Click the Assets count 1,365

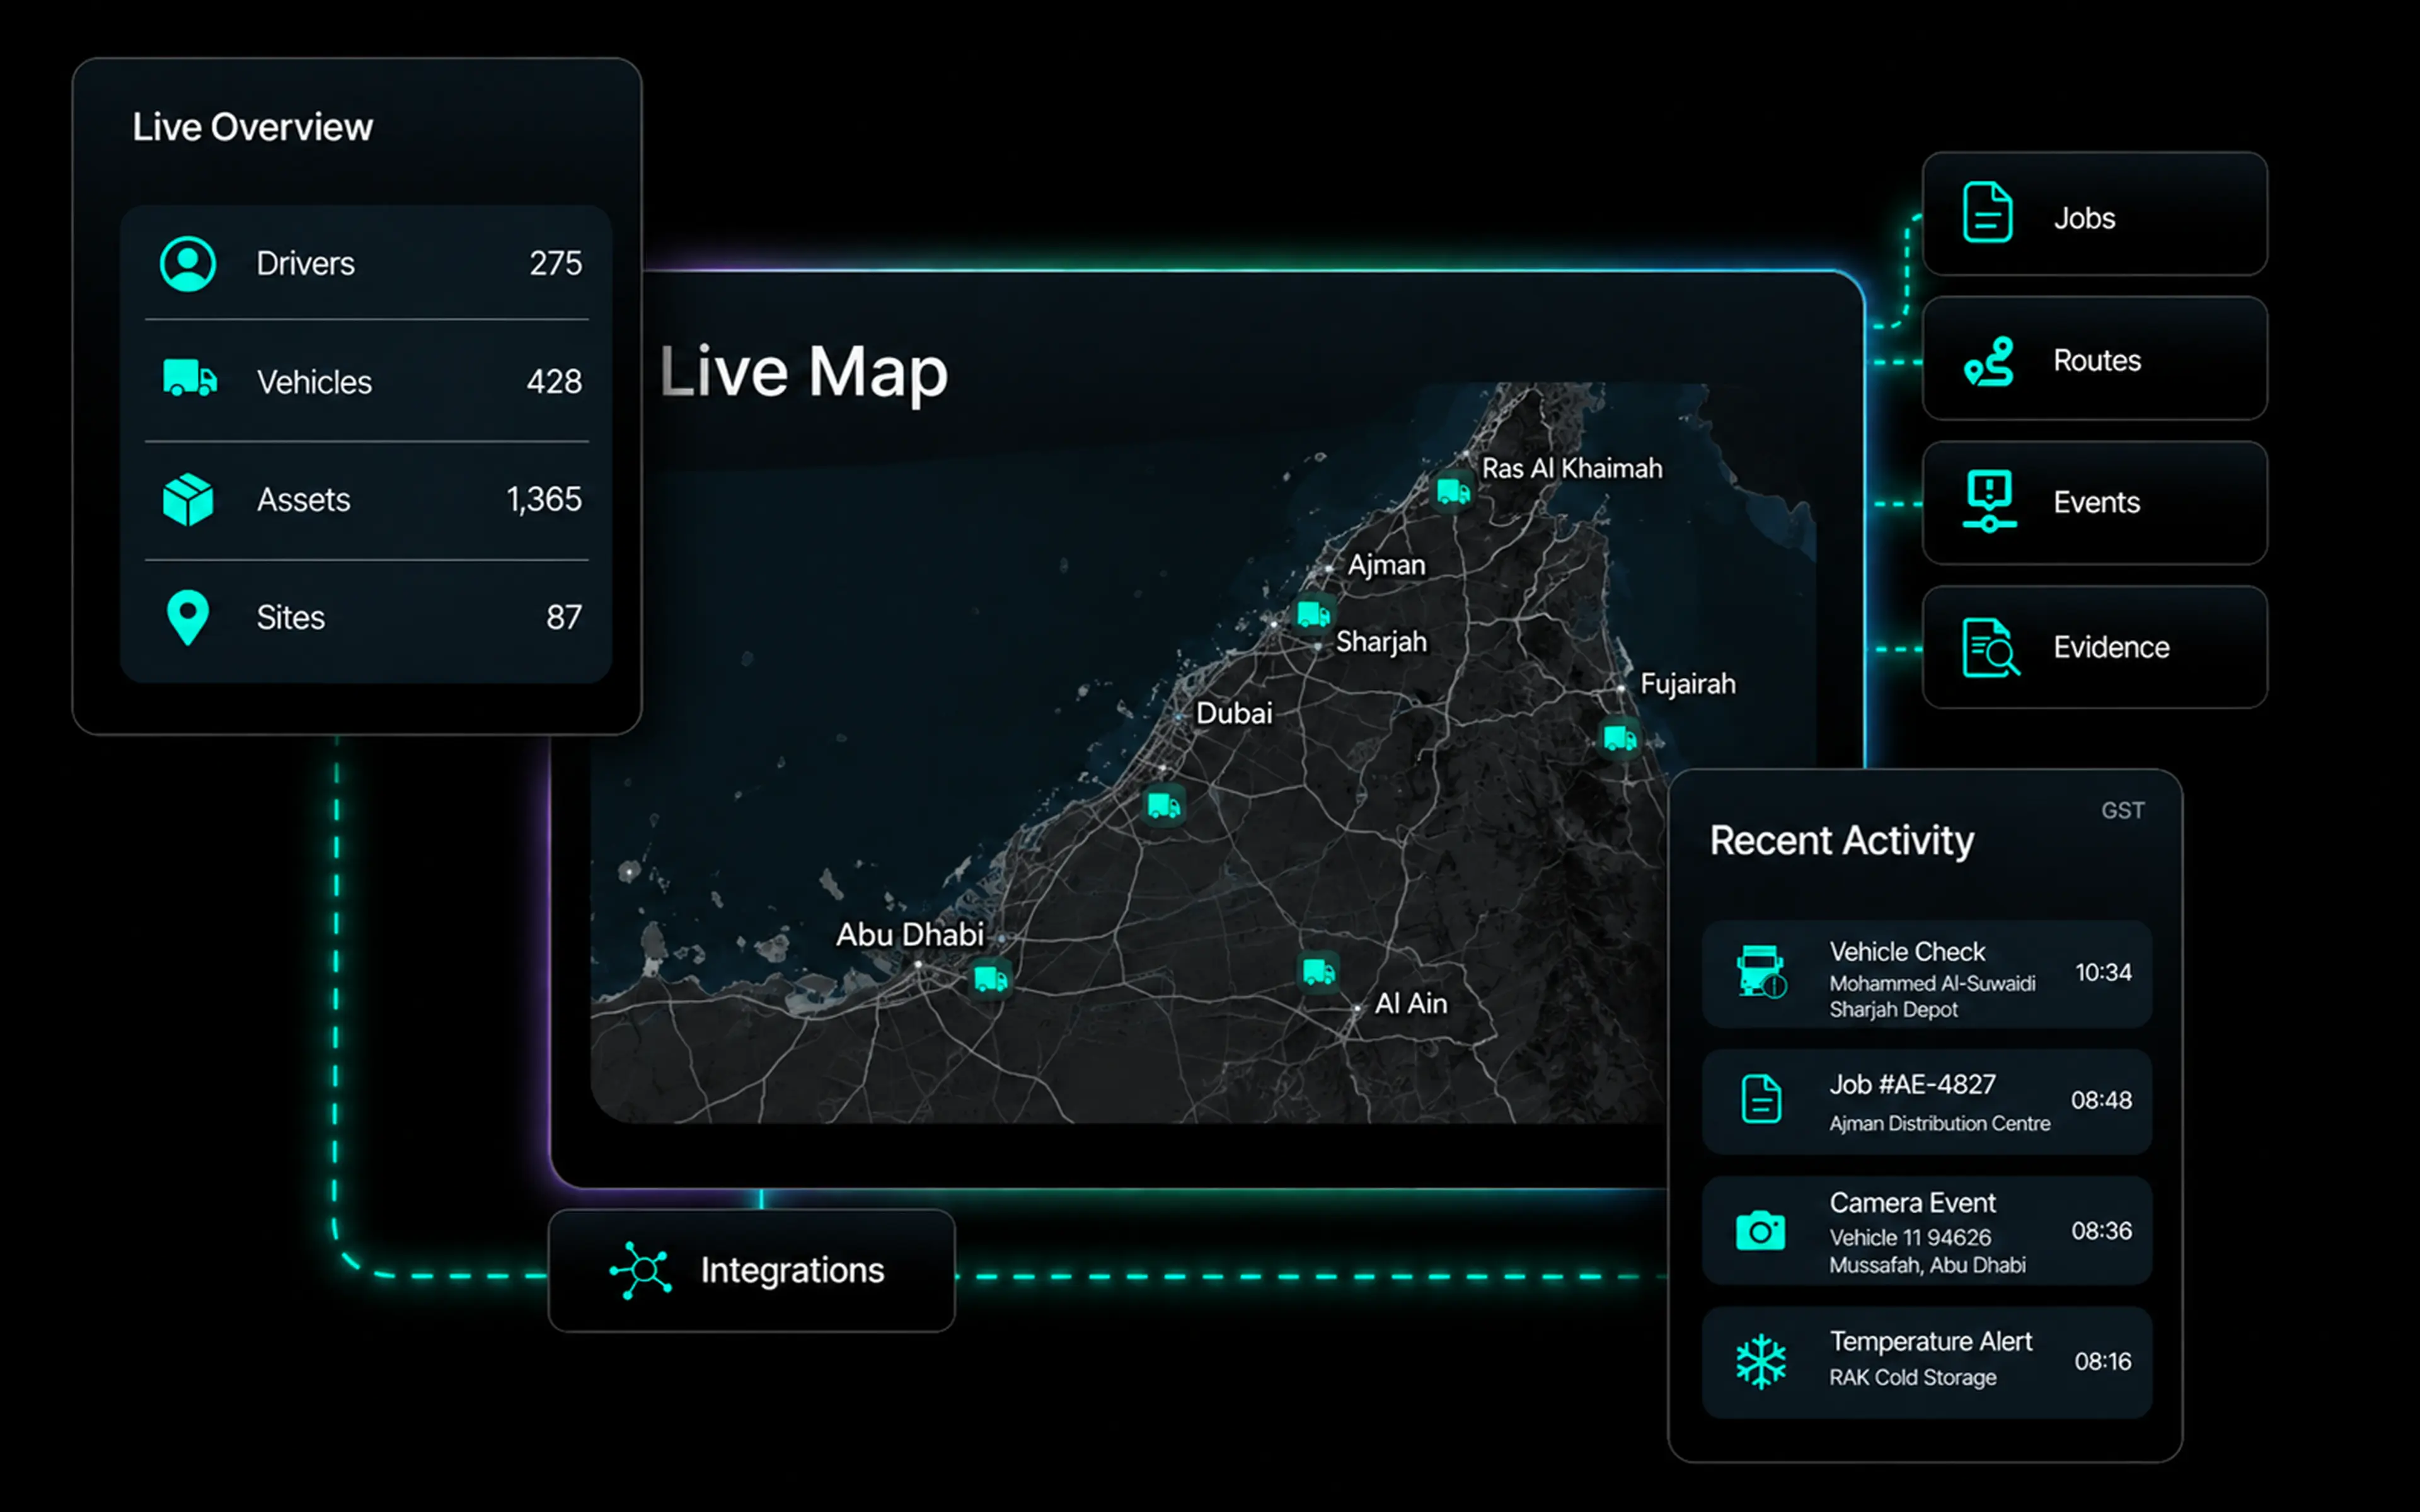tap(544, 499)
